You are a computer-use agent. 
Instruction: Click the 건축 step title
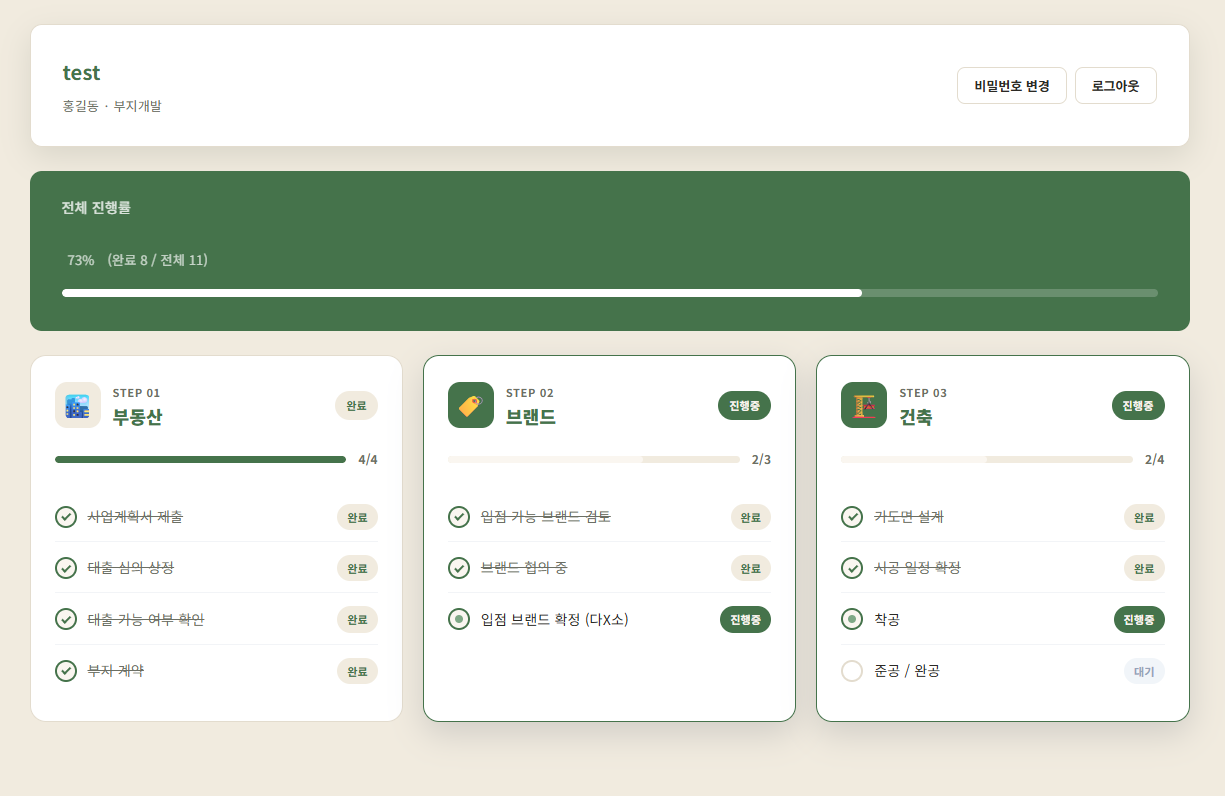pos(915,417)
